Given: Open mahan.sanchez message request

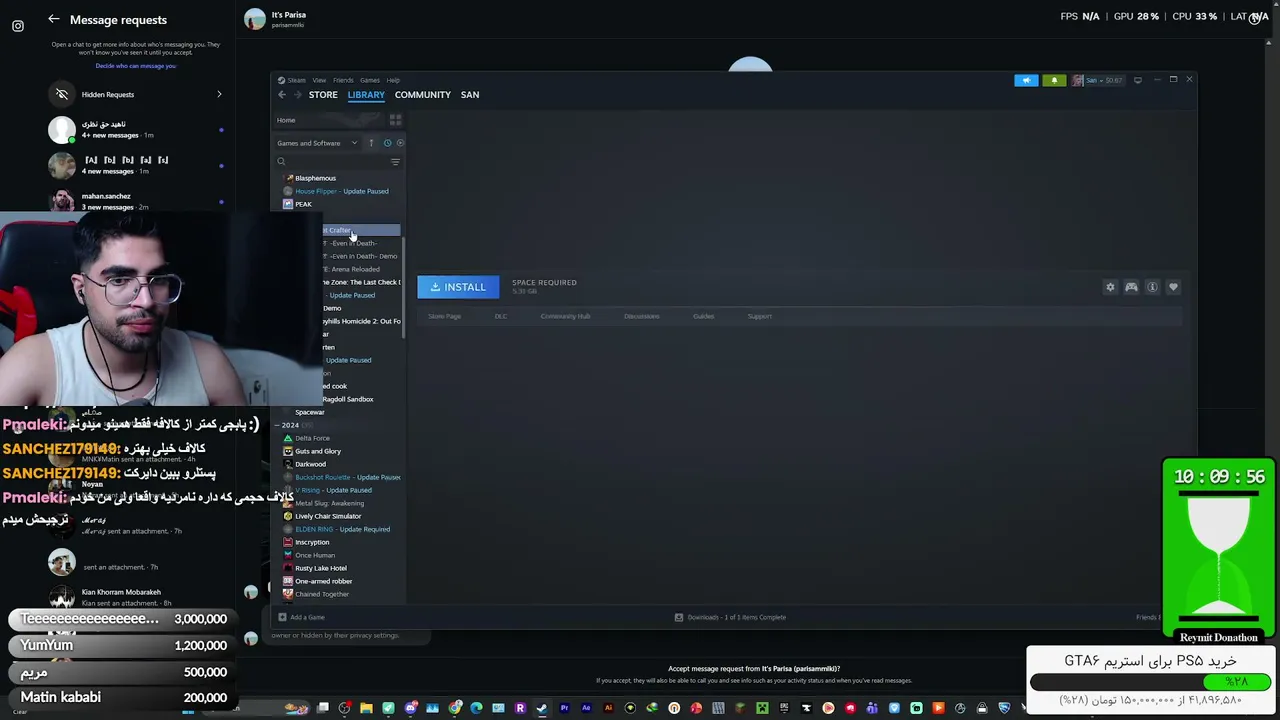Looking at the screenshot, I should point(136,200).
